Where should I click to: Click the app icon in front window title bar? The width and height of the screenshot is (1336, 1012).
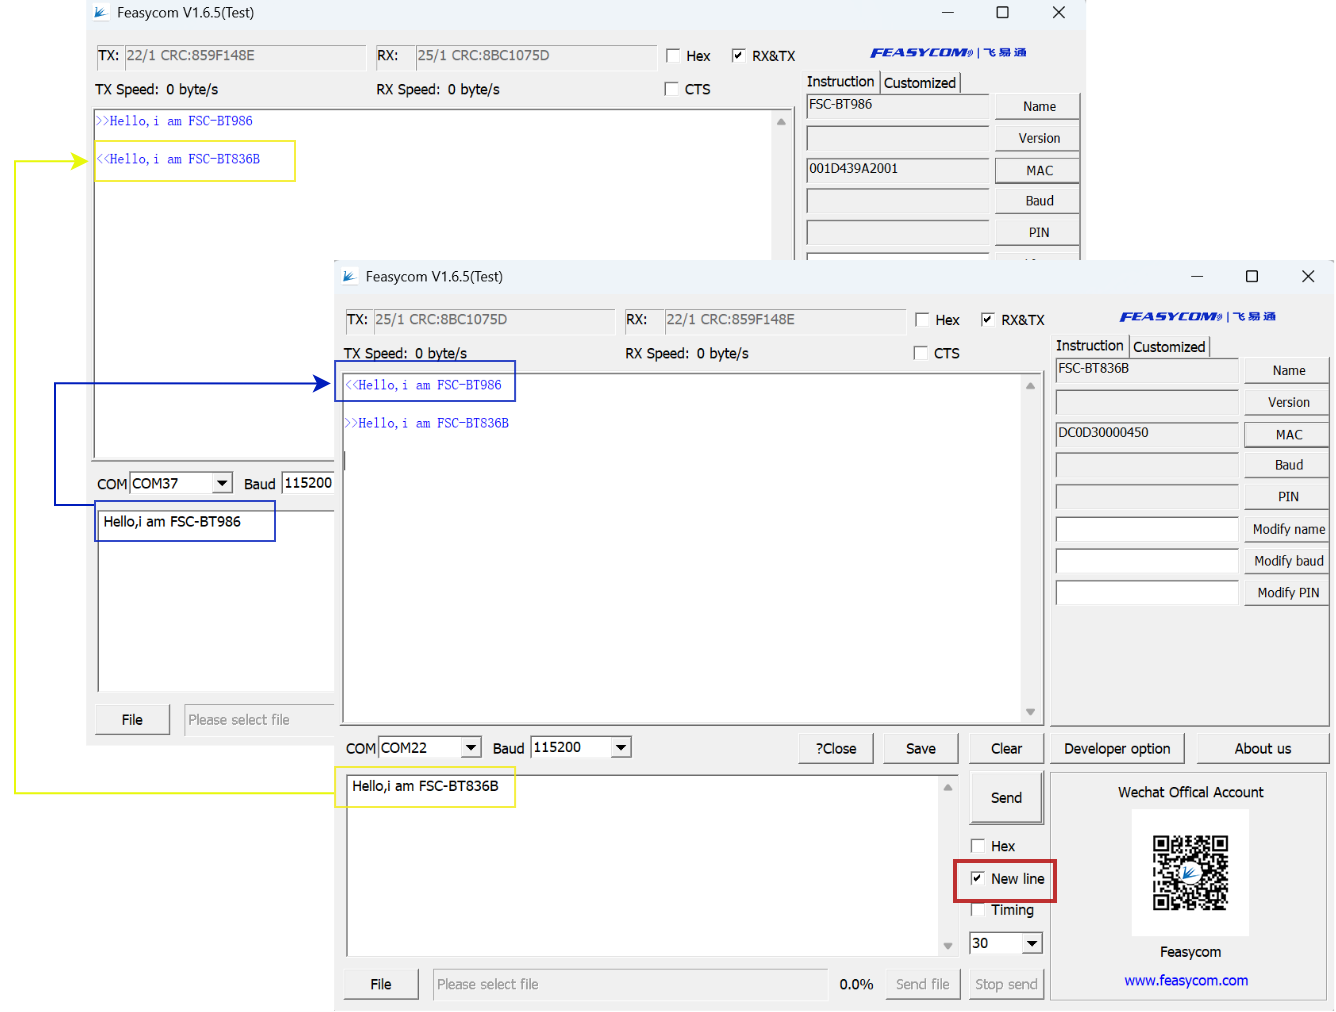pos(351,276)
